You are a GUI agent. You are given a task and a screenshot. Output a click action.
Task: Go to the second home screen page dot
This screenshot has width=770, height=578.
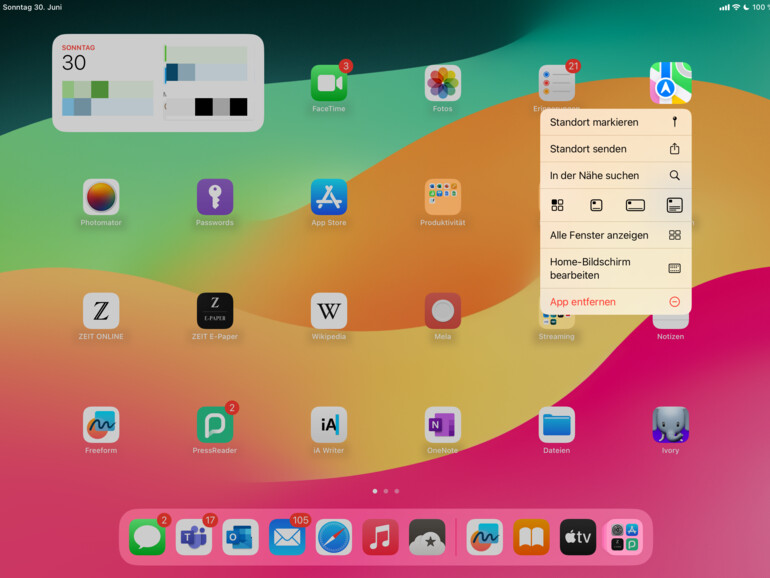pyautogui.click(x=386, y=491)
